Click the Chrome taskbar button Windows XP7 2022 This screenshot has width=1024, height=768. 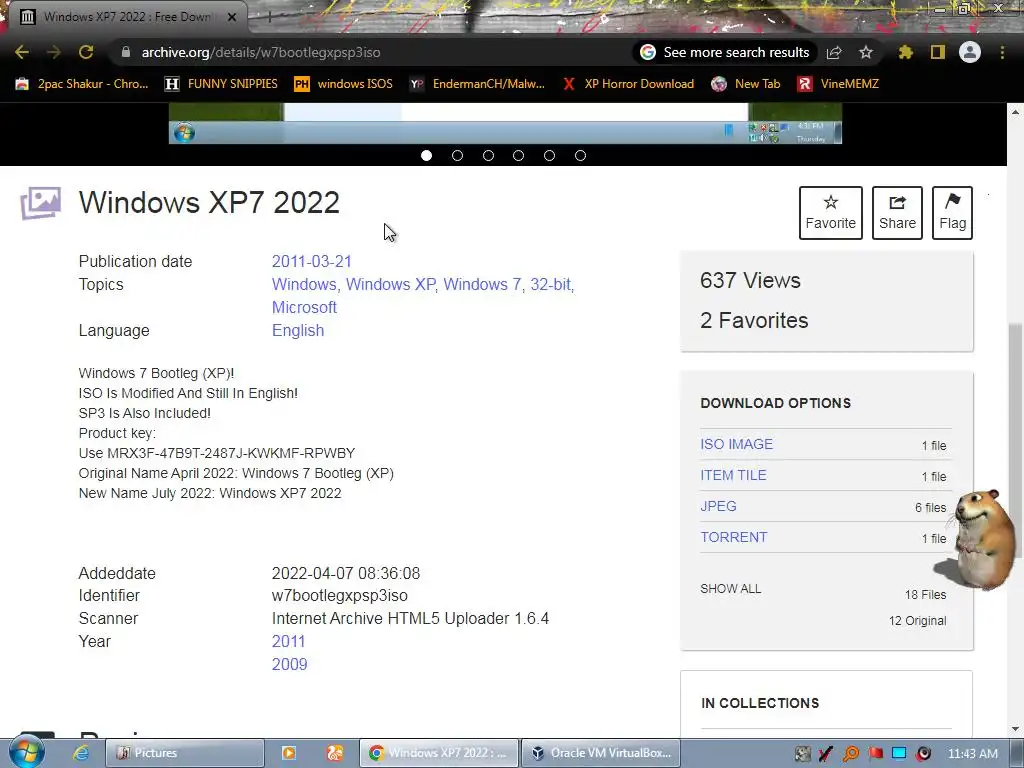[439, 753]
